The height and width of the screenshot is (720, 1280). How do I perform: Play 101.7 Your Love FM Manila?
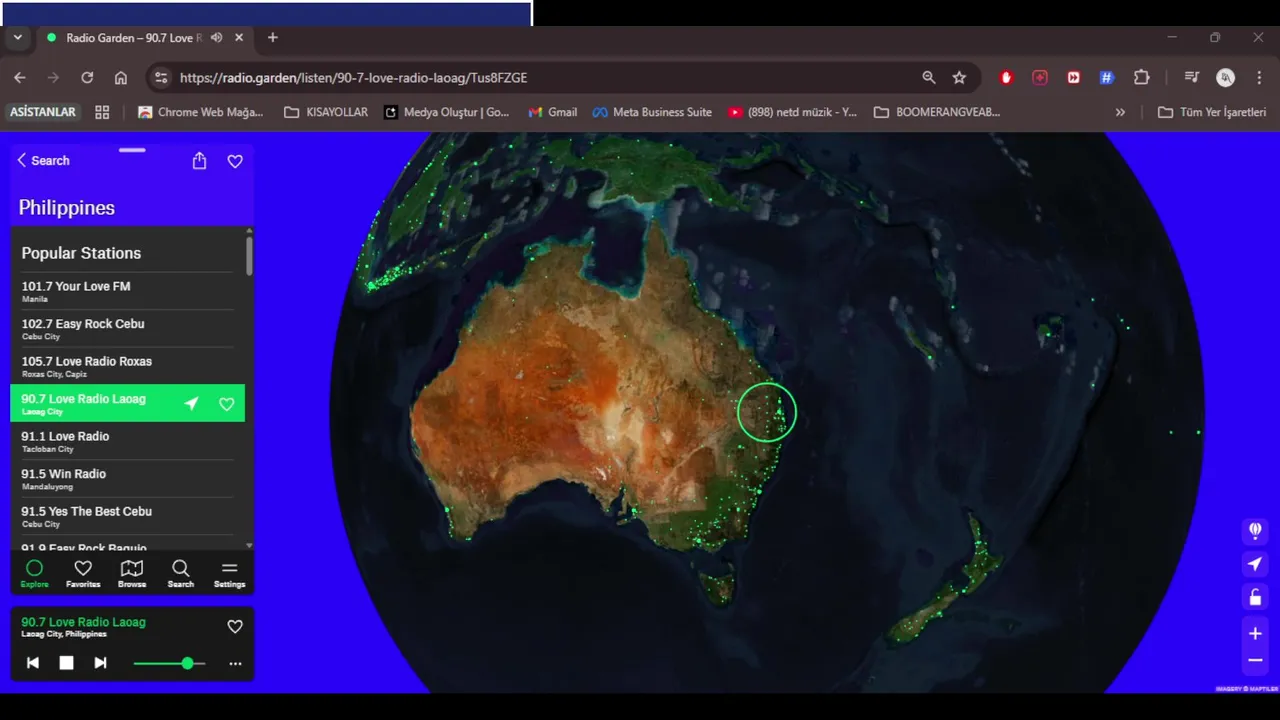pyautogui.click(x=127, y=292)
